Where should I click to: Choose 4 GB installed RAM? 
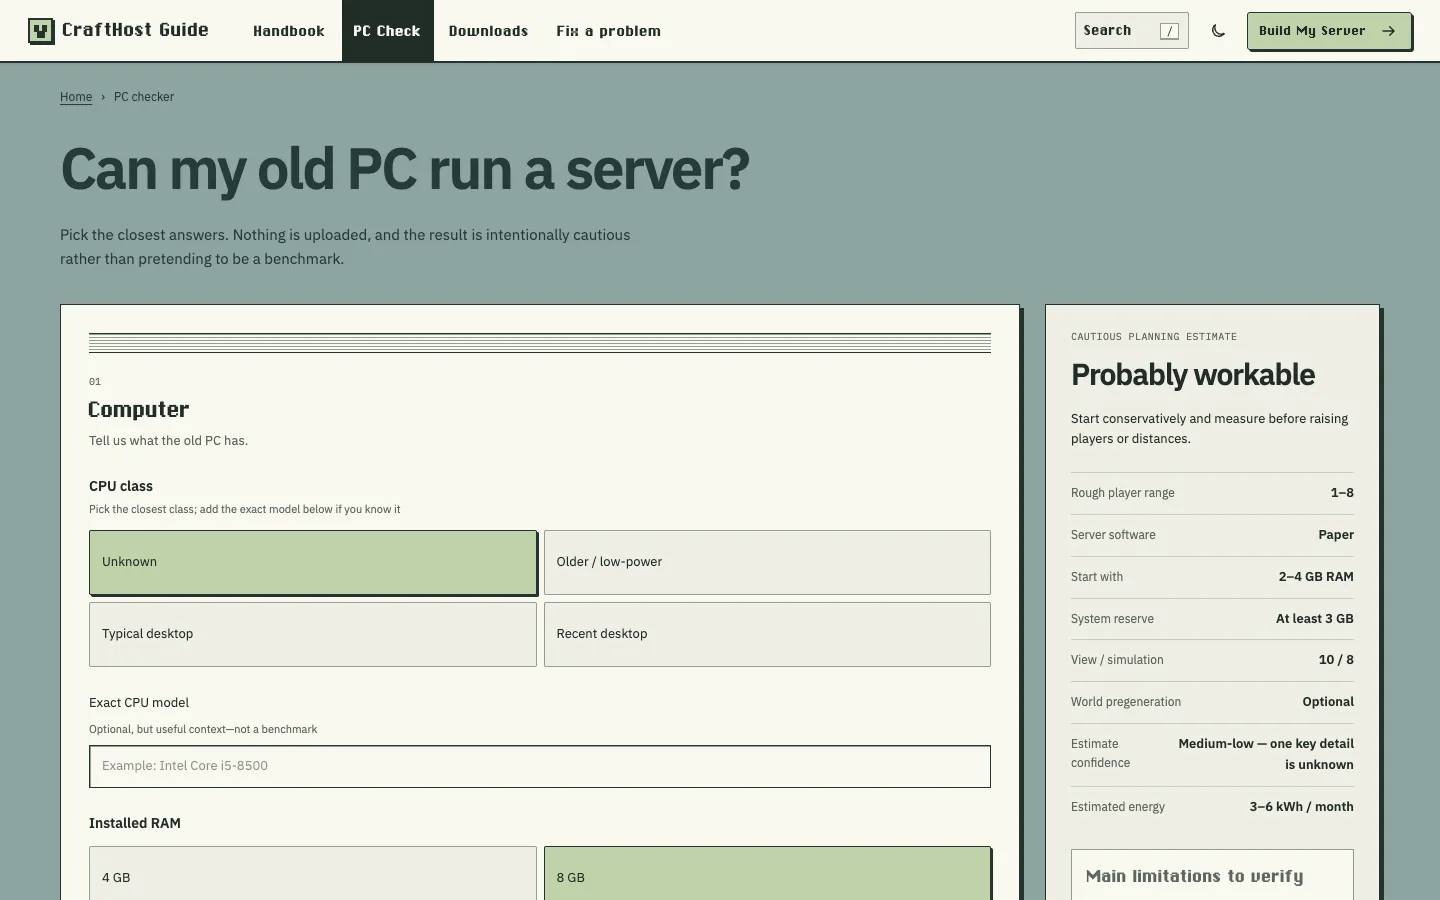313,873
